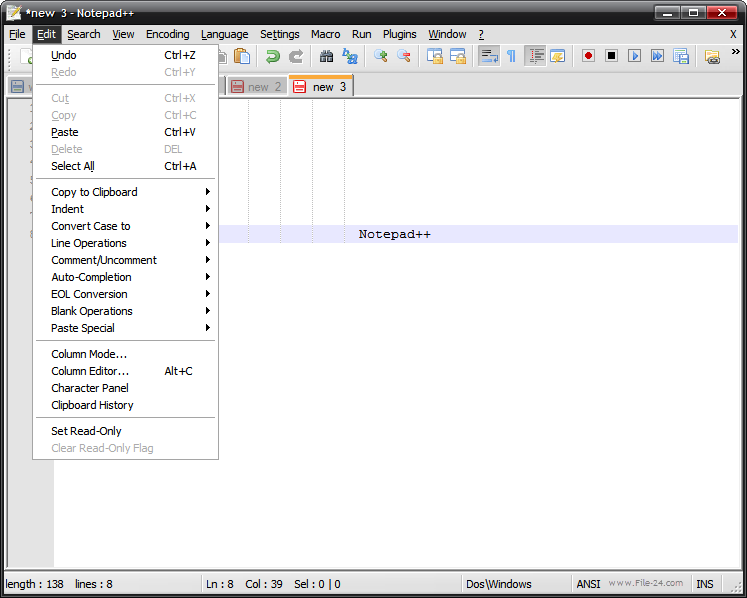Open the Language menu

224,34
